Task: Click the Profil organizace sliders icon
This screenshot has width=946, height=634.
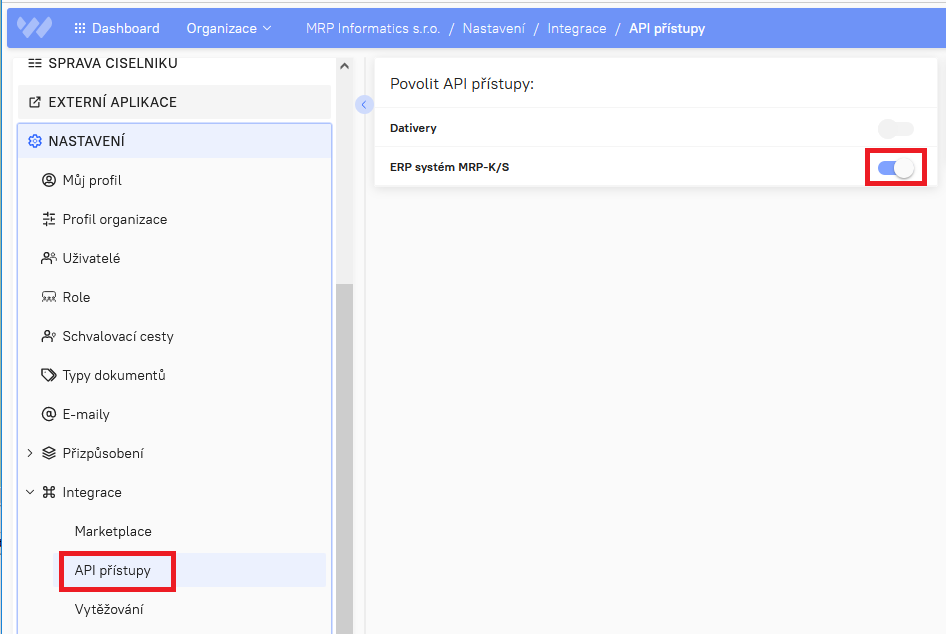Action: point(49,219)
